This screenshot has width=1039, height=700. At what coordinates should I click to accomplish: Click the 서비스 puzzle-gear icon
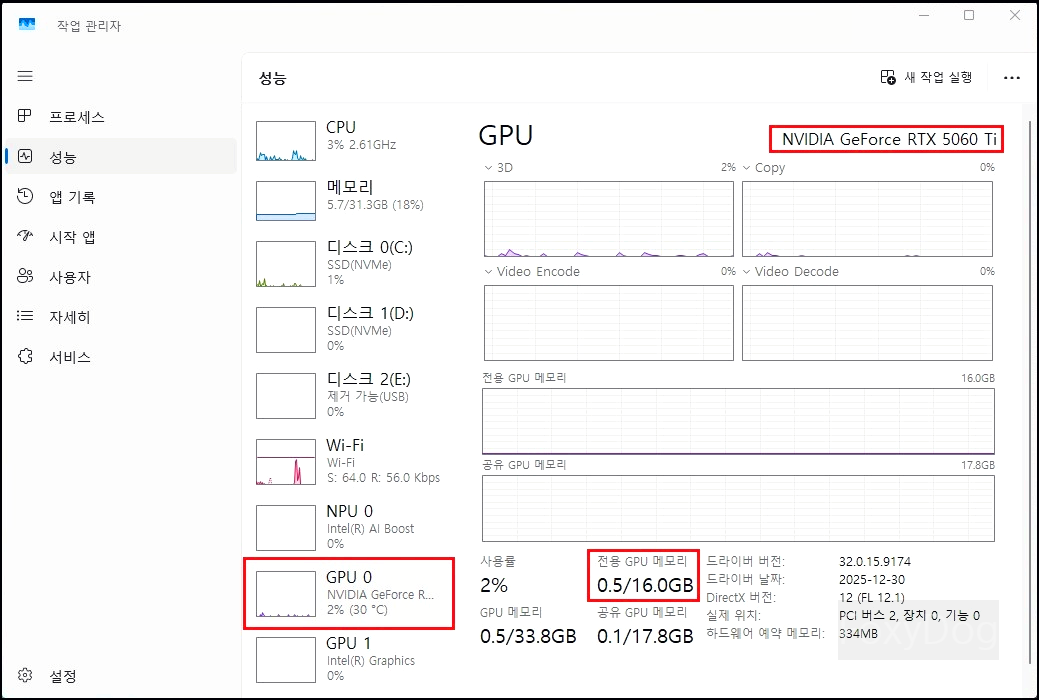pos(25,356)
